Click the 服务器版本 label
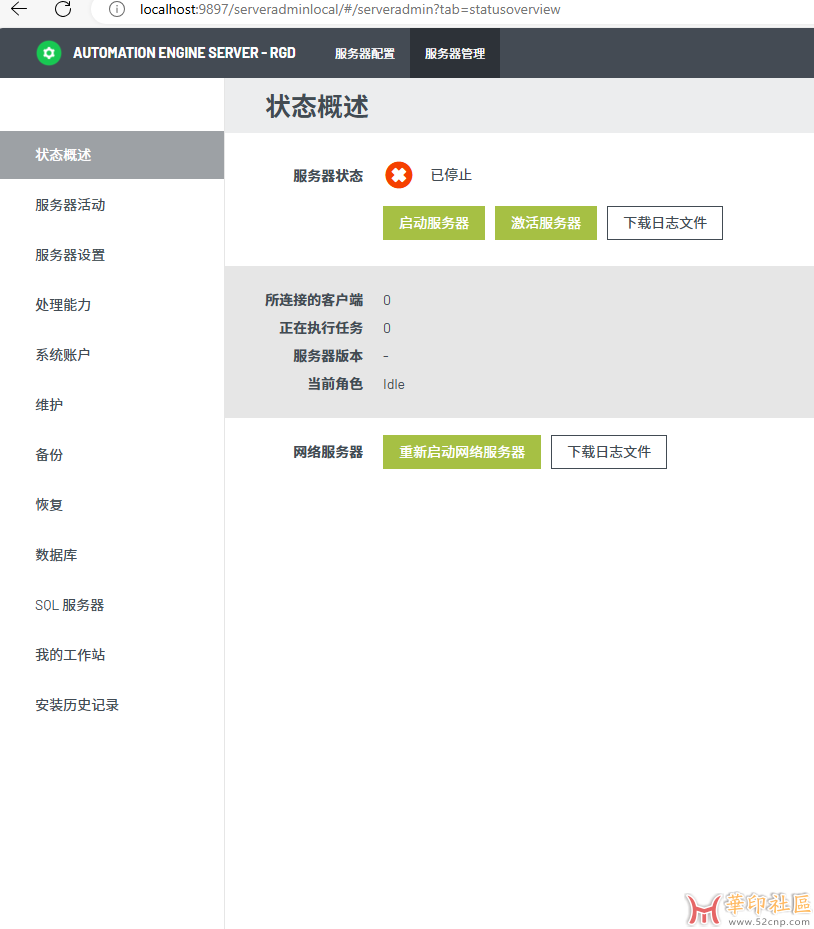 pyautogui.click(x=328, y=356)
